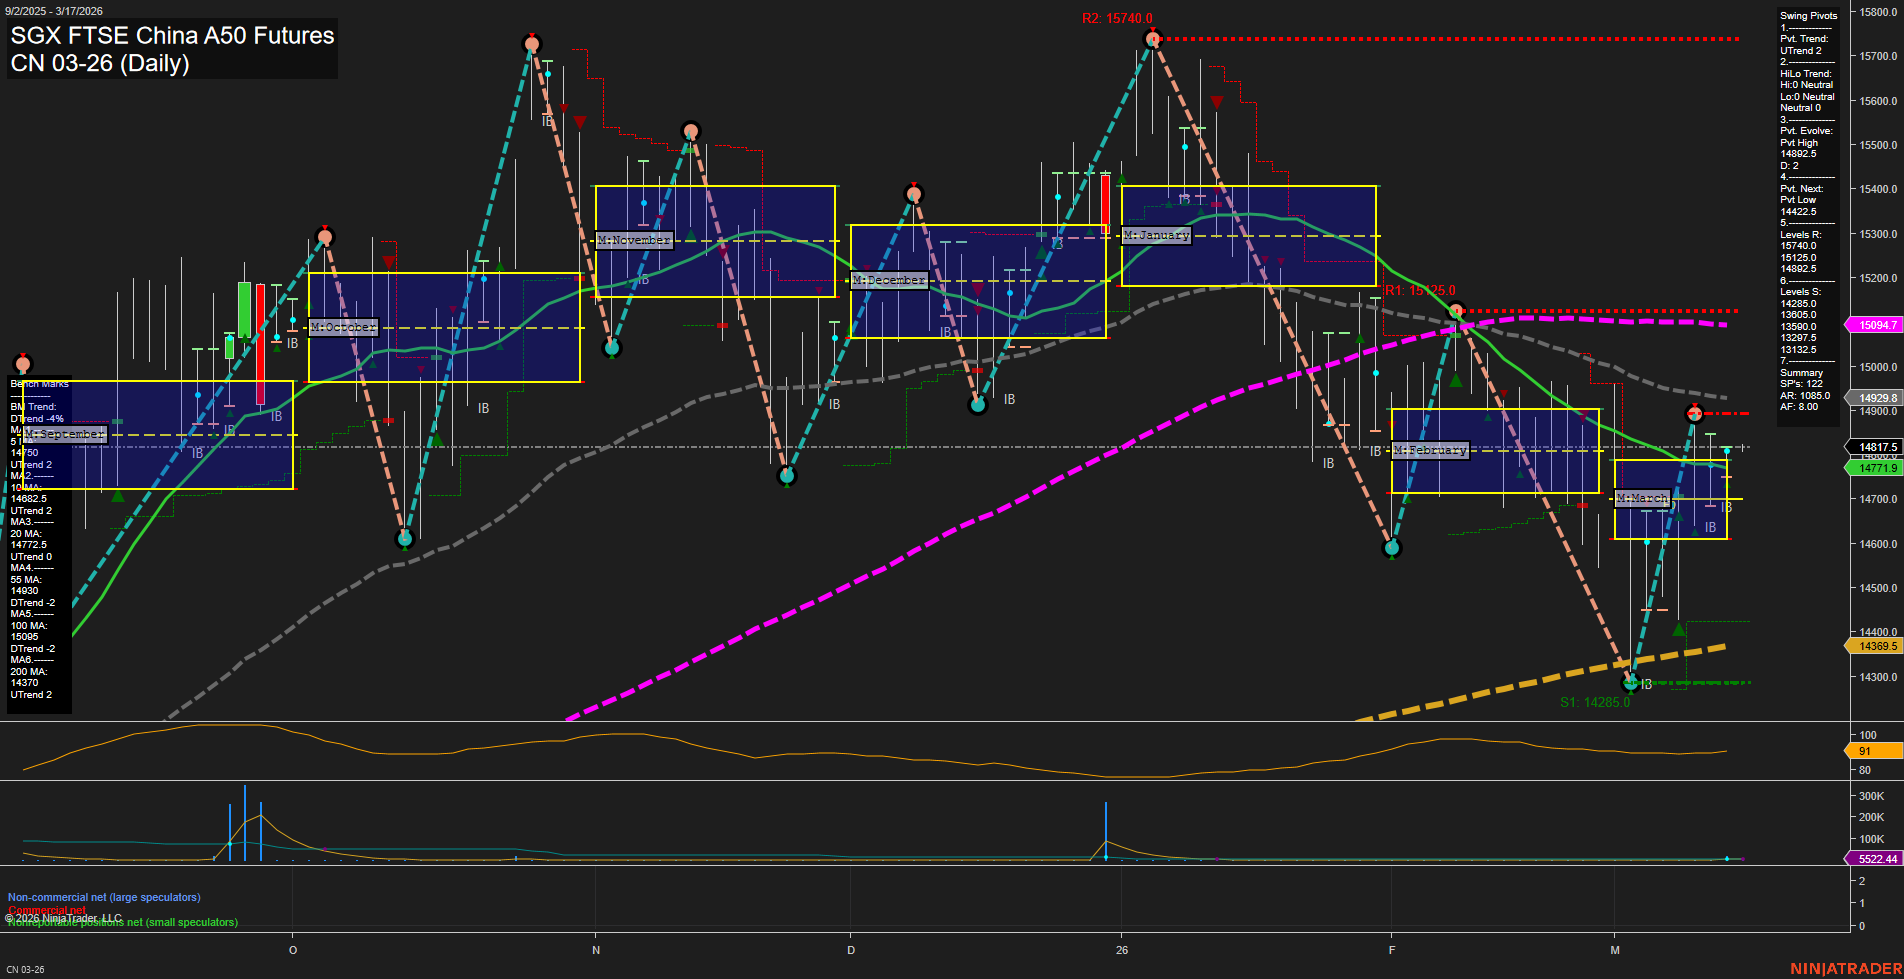The image size is (1904, 979).
Task: Click the R2: 15740.0 resistance label
Action: pyautogui.click(x=1116, y=17)
